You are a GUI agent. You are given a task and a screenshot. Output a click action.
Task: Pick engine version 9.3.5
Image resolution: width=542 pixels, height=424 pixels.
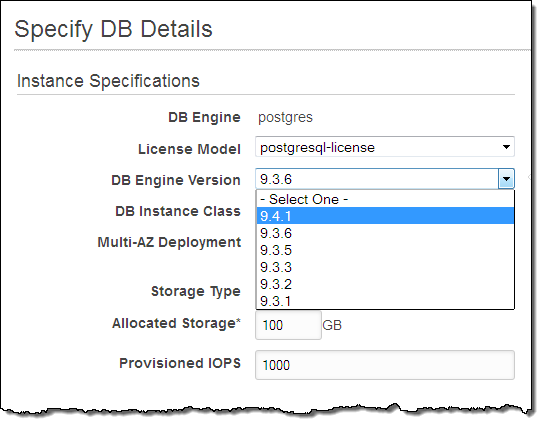385,250
